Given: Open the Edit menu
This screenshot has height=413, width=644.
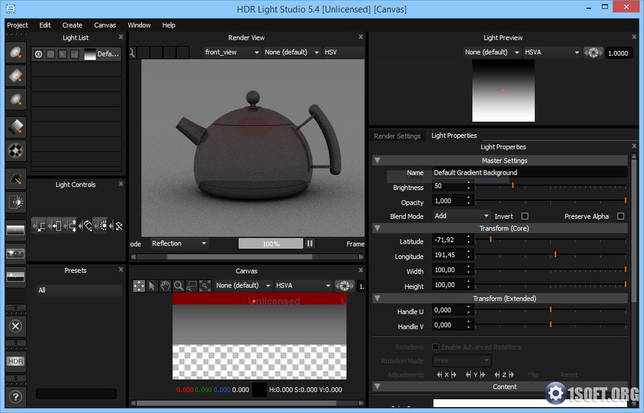Looking at the screenshot, I should click(45, 25).
